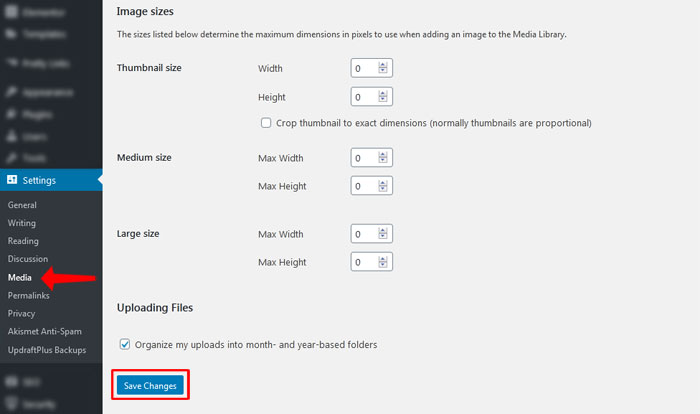Open the Media settings submenu item

(x=20, y=277)
